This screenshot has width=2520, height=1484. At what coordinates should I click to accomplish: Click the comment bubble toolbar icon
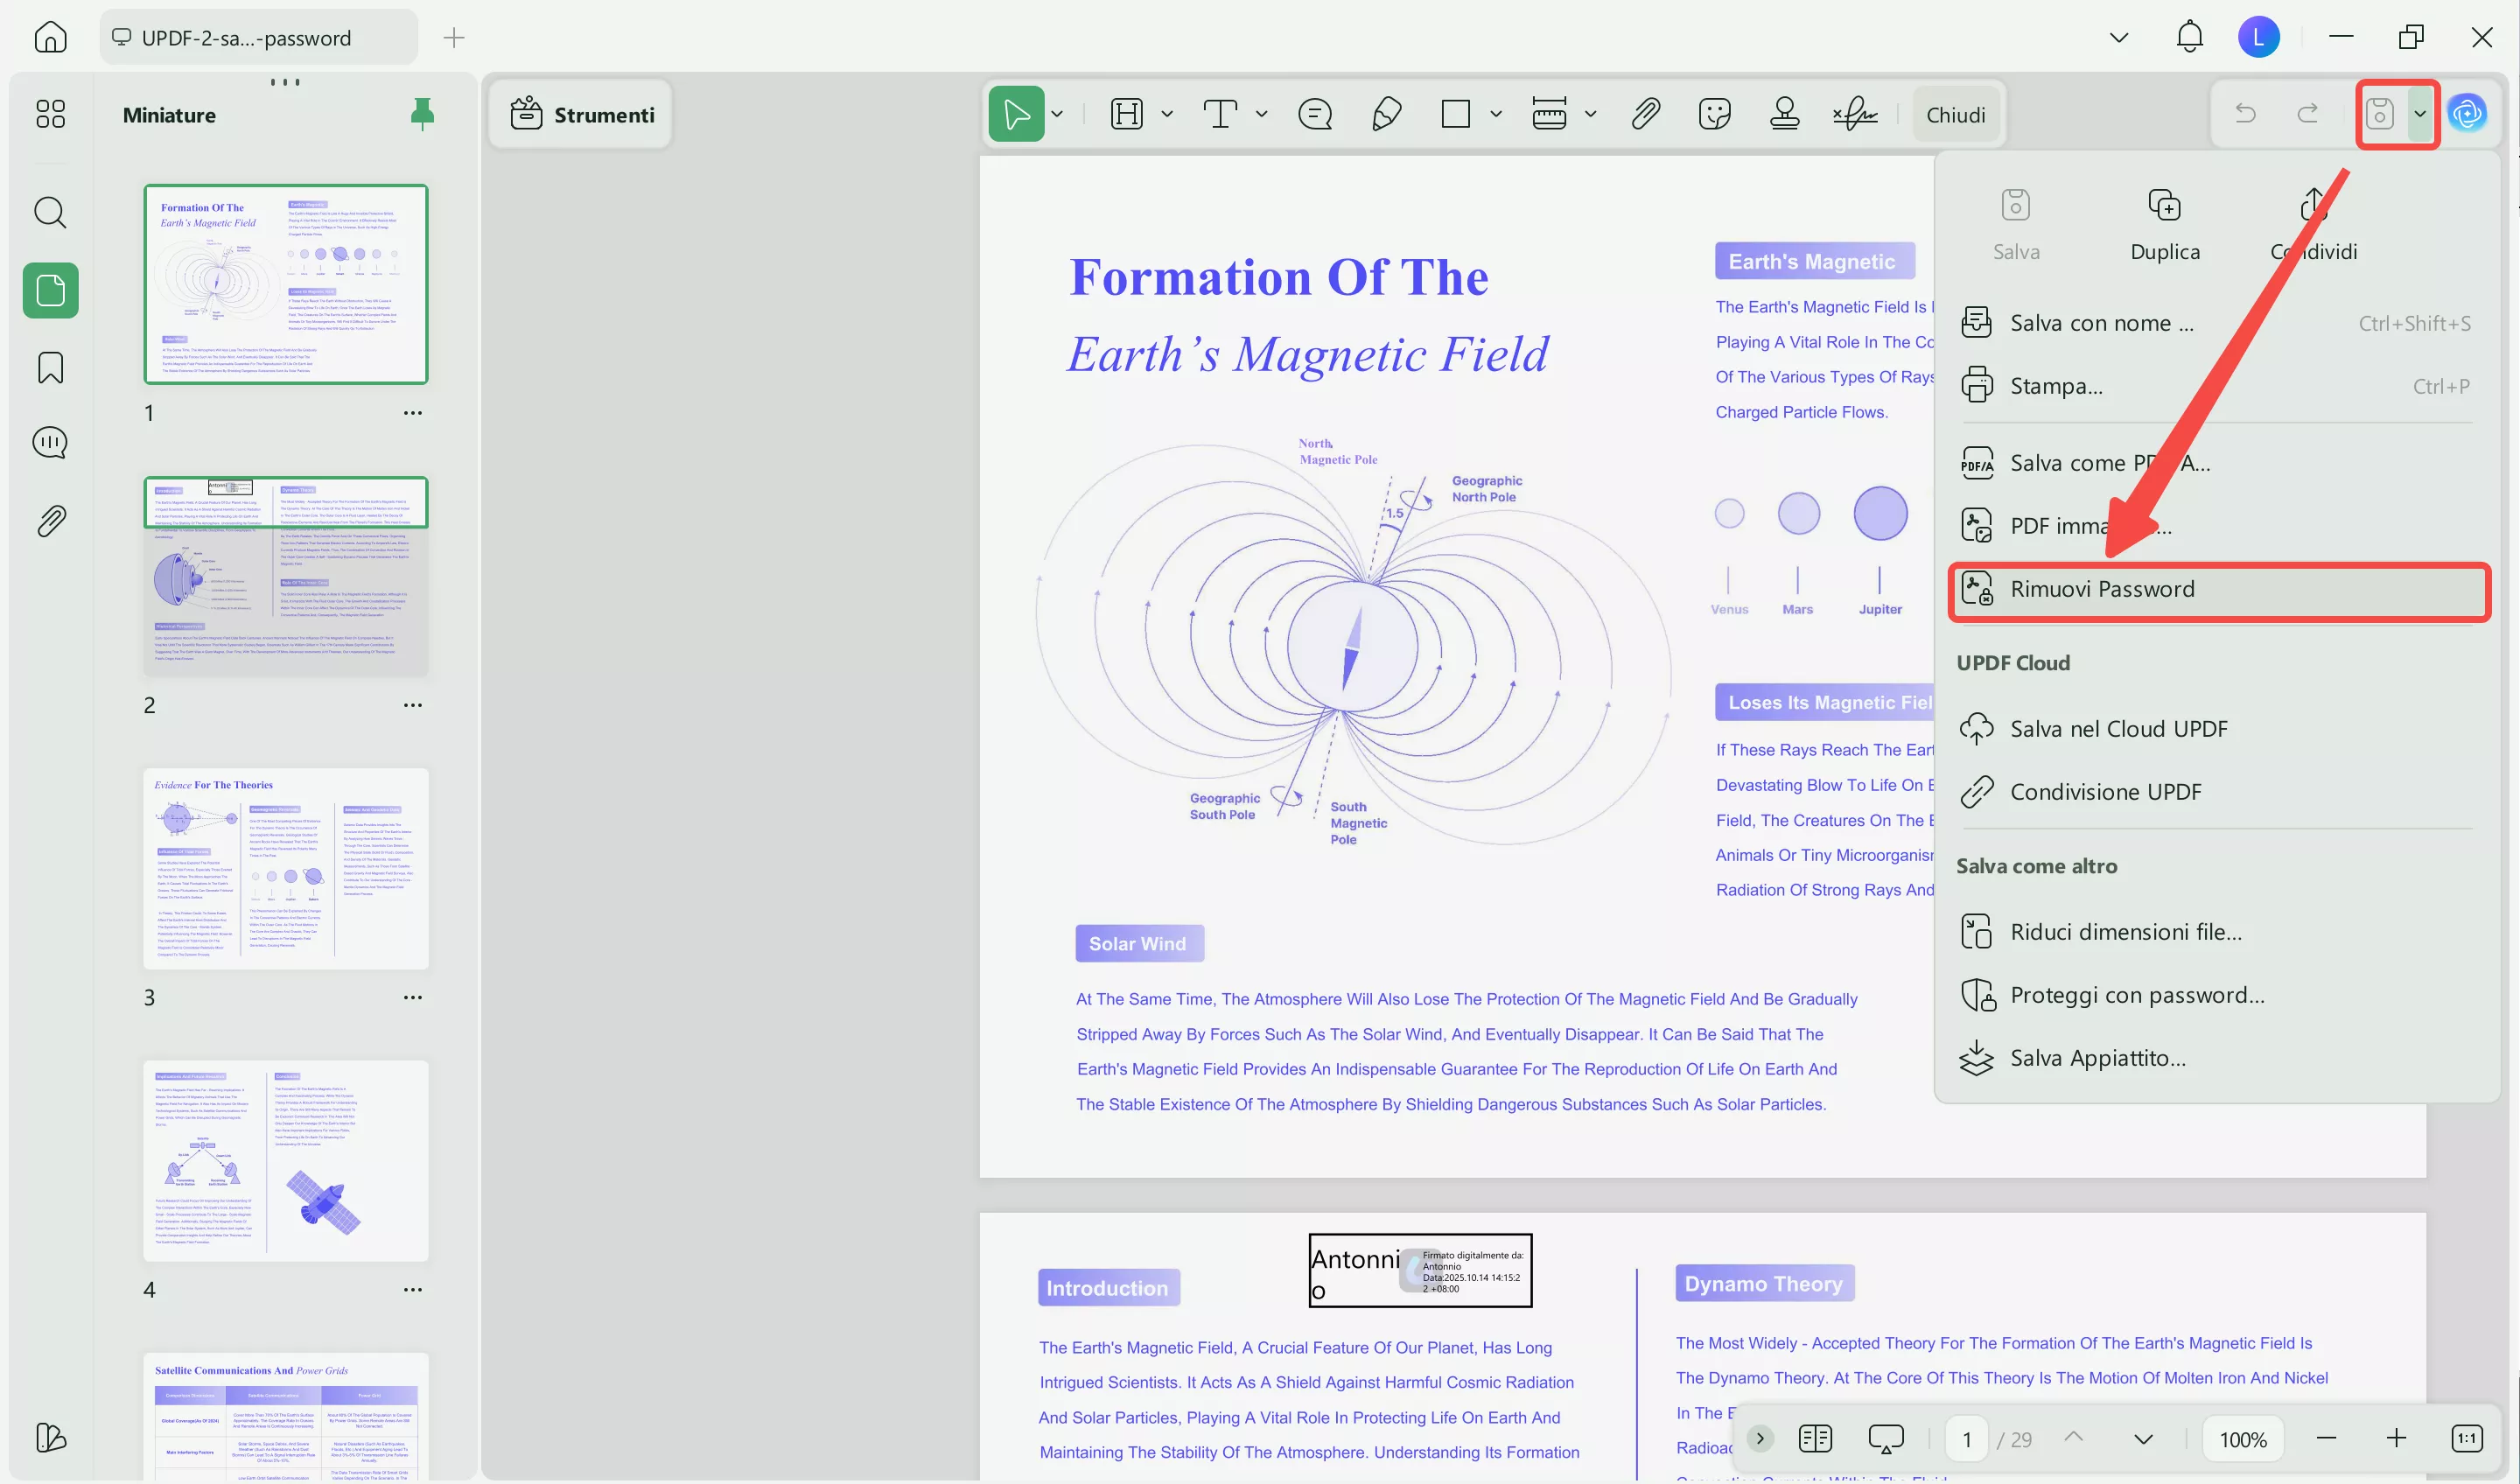point(1314,114)
